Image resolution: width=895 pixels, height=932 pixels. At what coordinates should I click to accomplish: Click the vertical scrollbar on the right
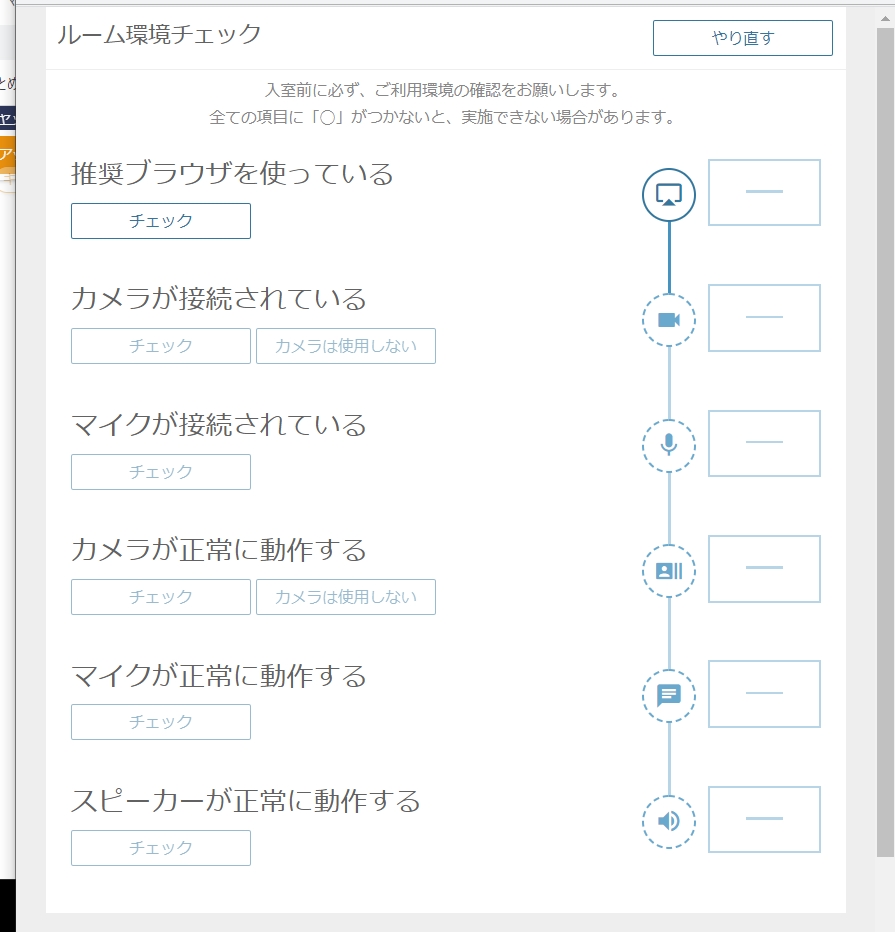click(885, 440)
